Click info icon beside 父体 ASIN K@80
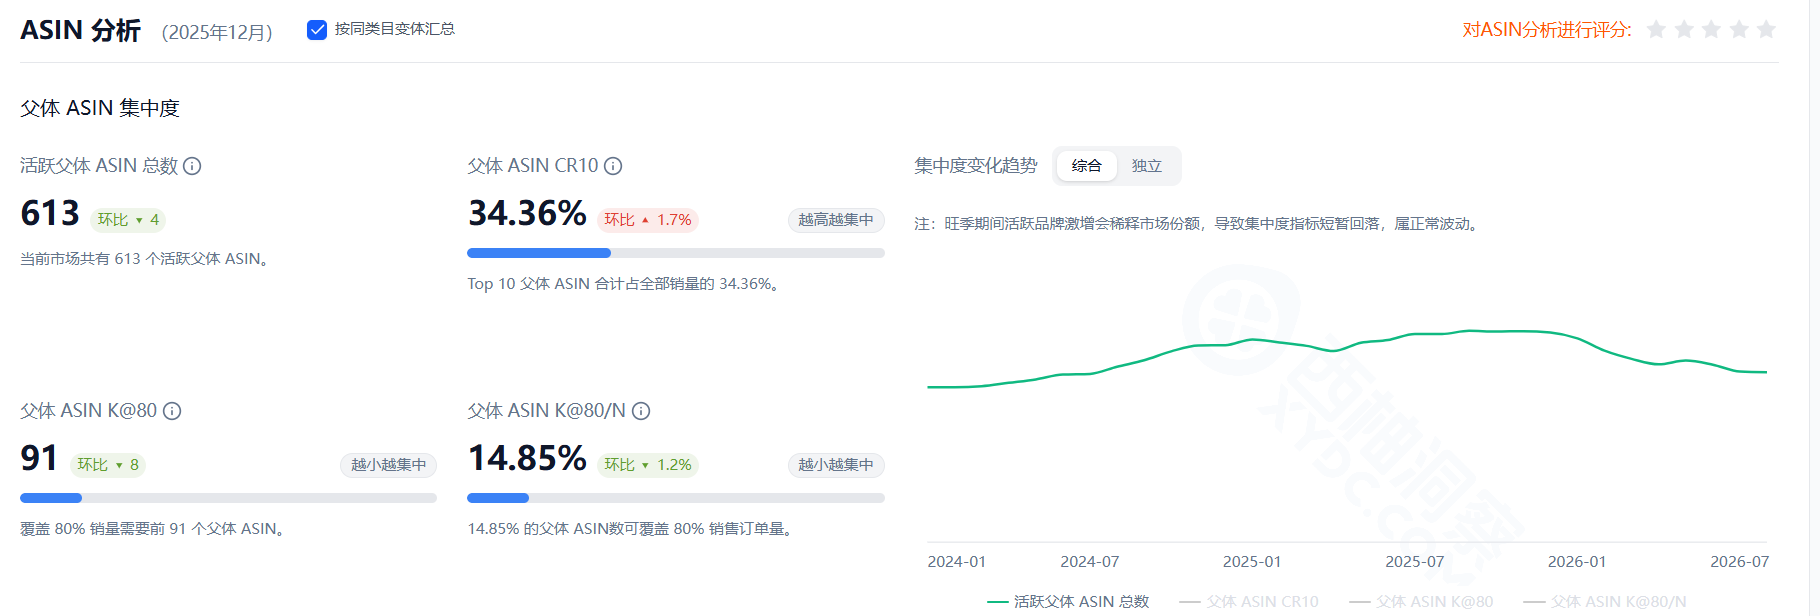Image resolution: width=1820 pixels, height=616 pixels. click(172, 411)
